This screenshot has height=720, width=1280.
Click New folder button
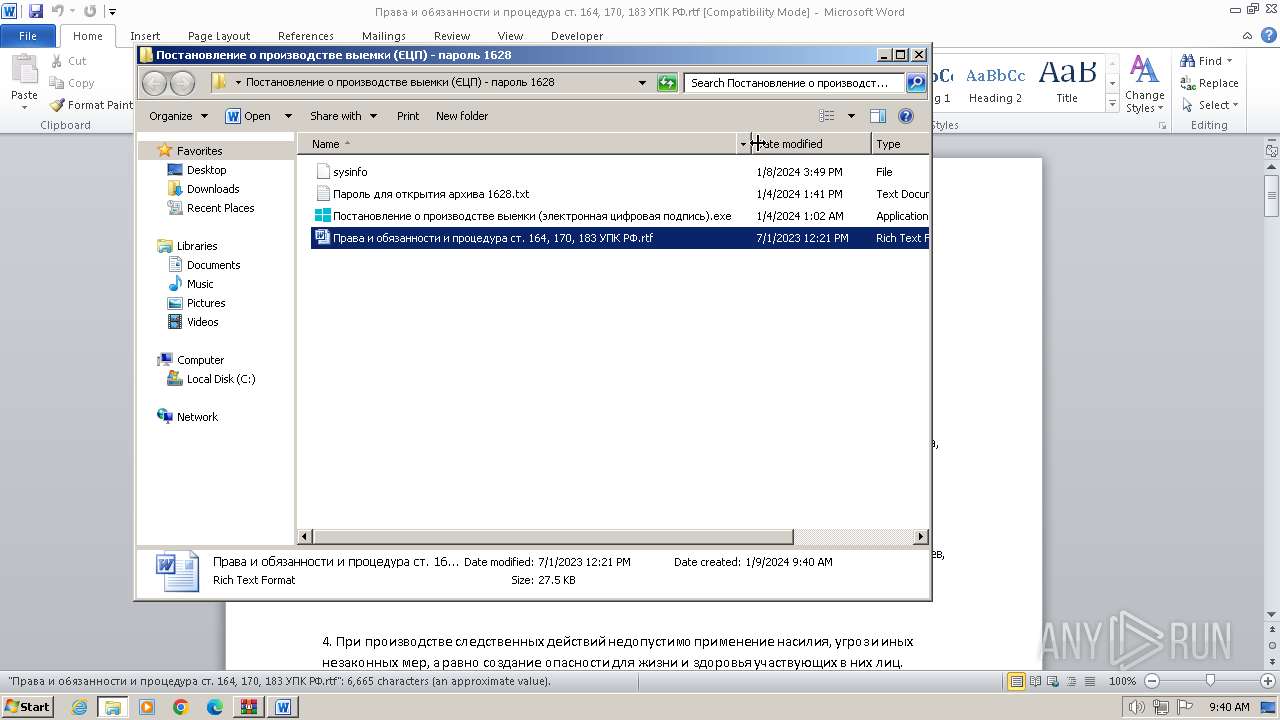462,116
